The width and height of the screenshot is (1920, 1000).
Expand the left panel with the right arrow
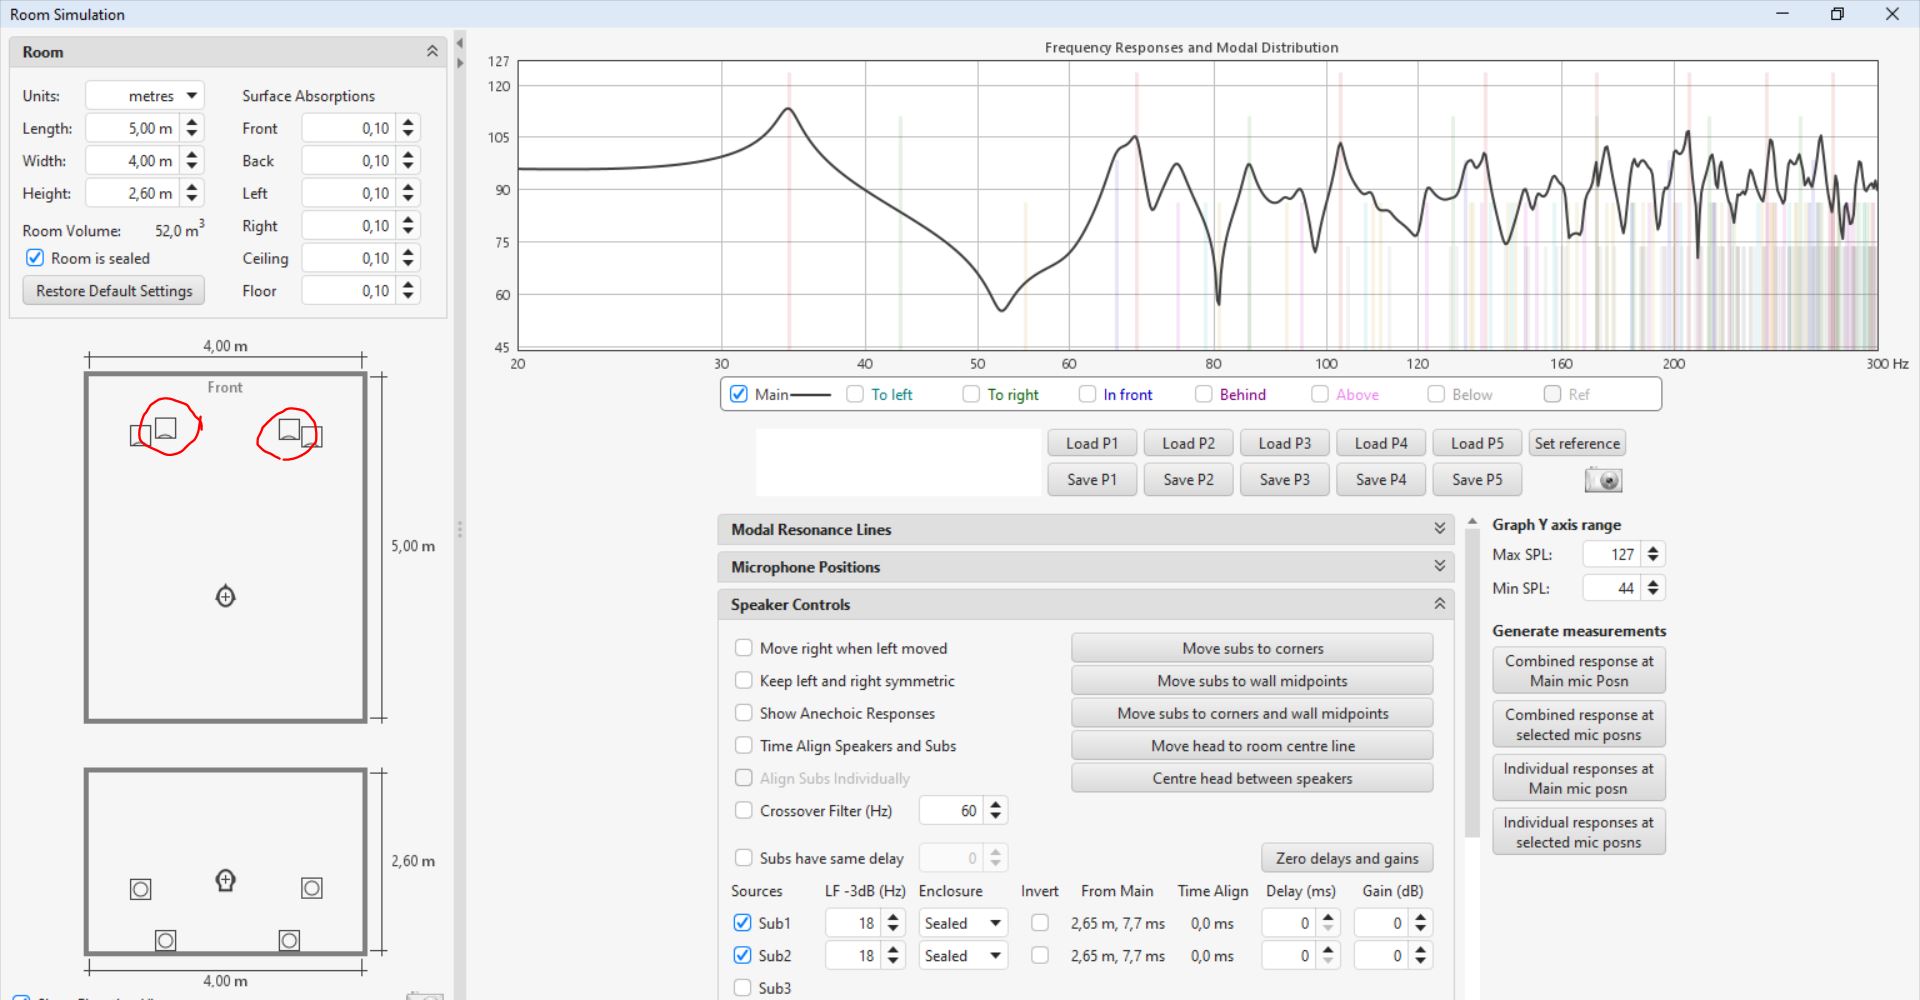(x=460, y=63)
